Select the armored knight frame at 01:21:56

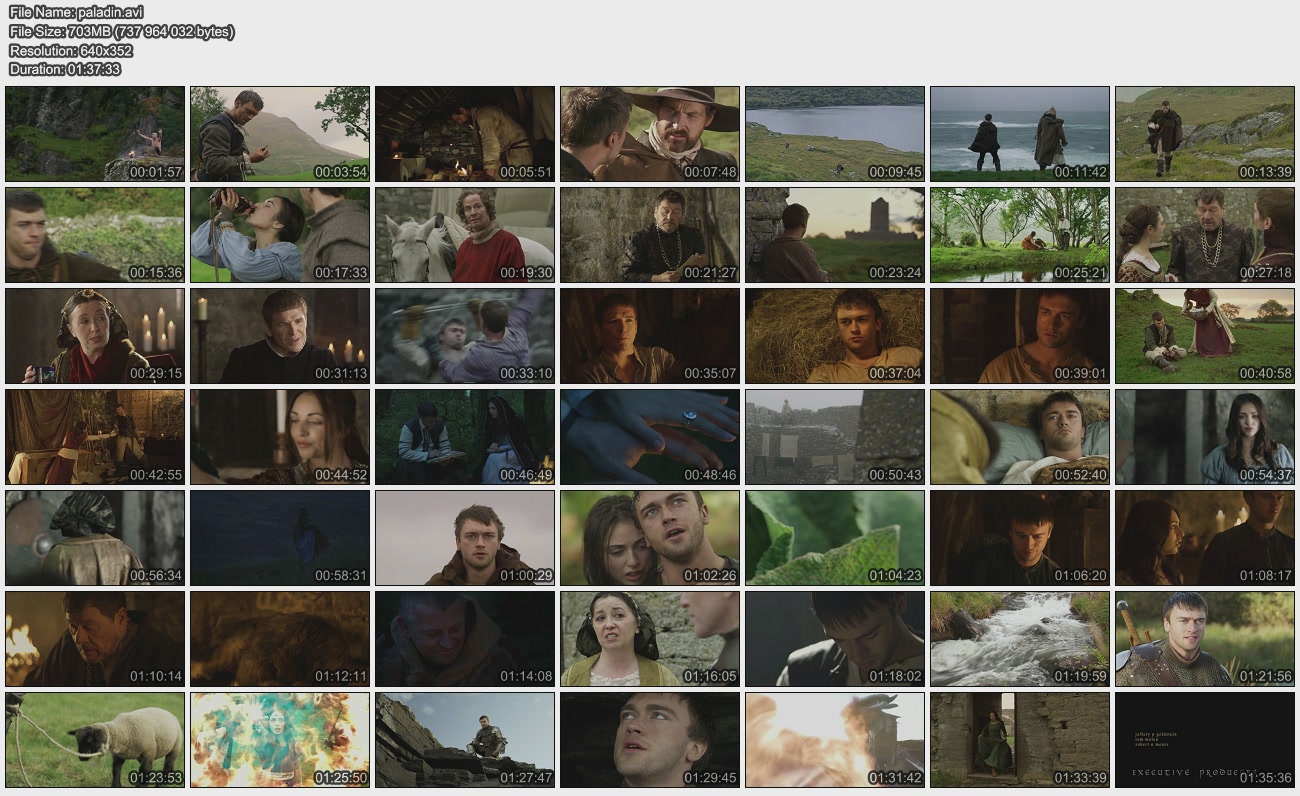pos(1205,639)
